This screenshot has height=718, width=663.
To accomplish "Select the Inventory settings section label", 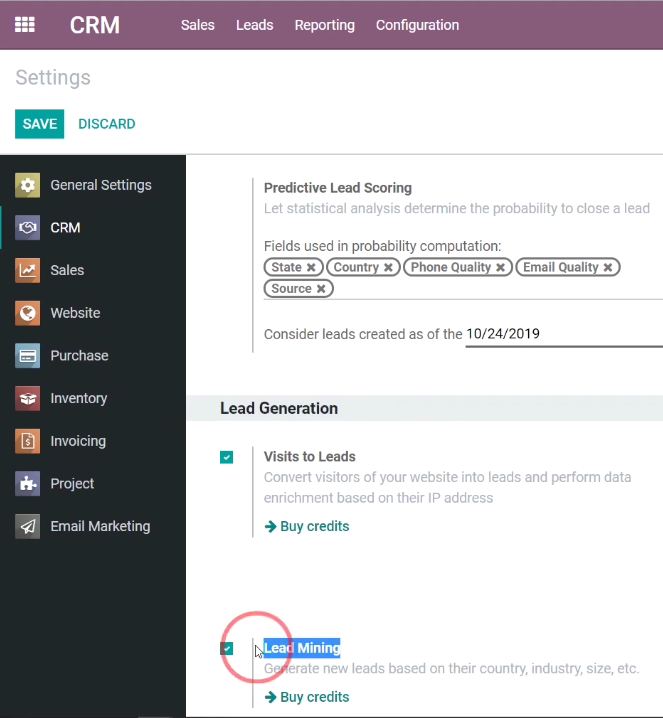I will 79,398.
